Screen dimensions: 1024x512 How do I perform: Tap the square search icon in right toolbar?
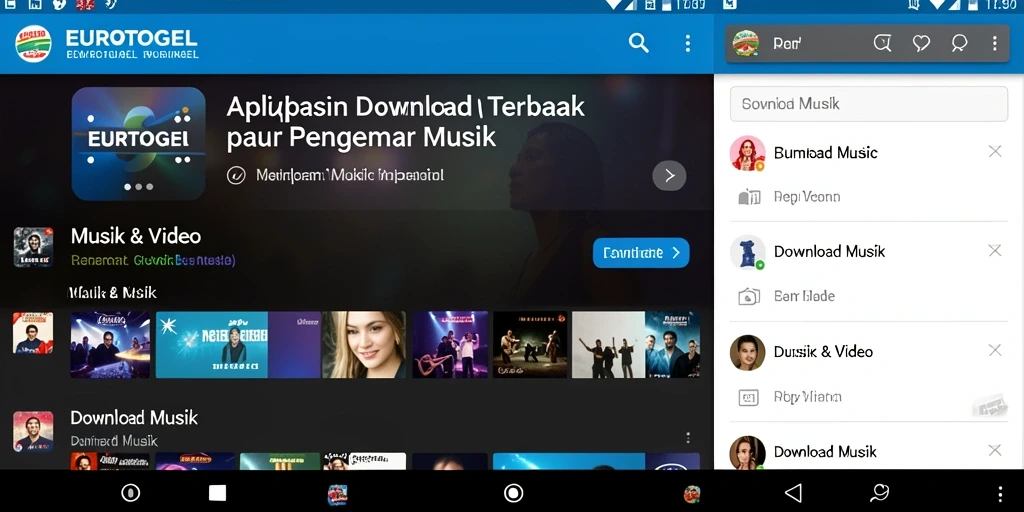tap(882, 44)
